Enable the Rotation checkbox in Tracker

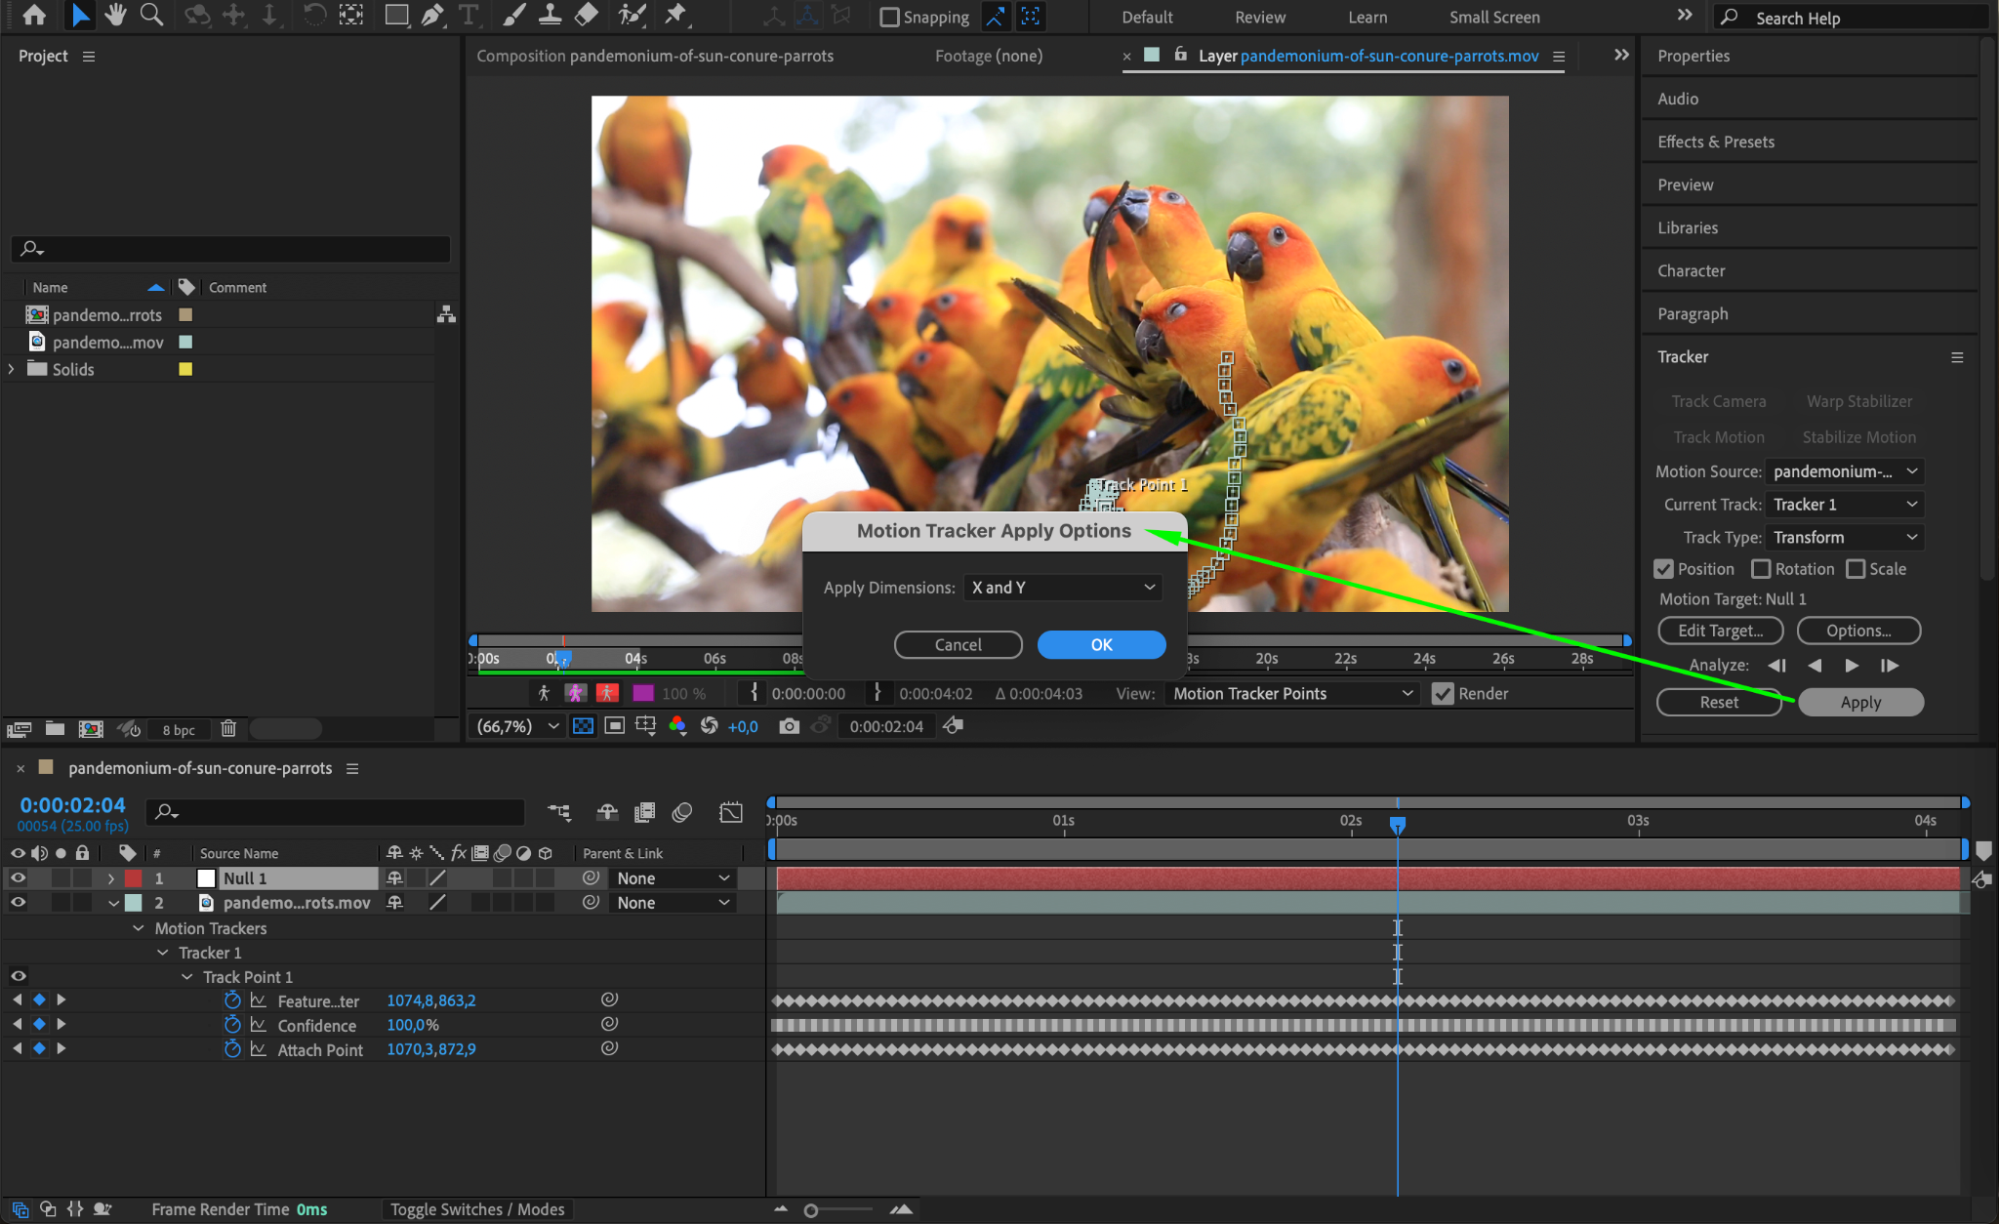coord(1761,569)
